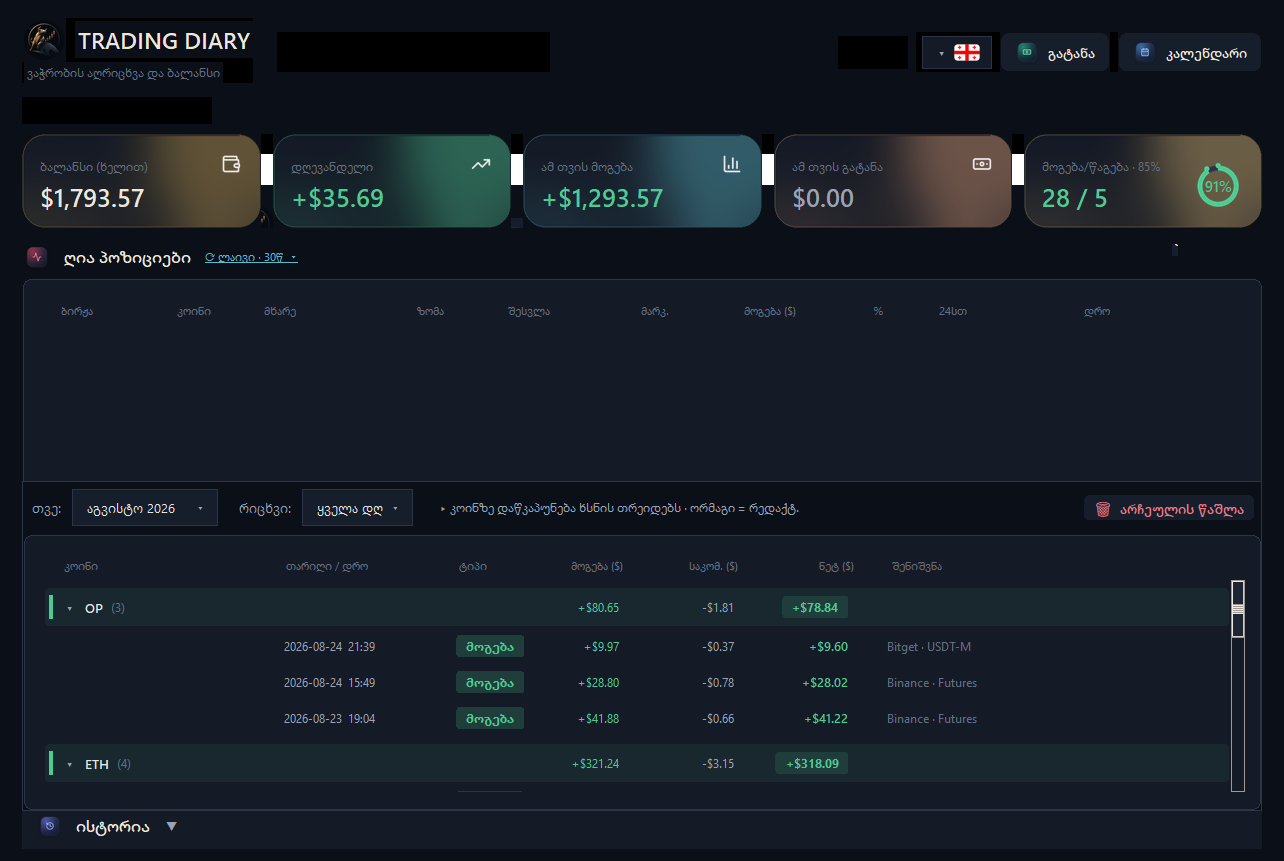Click the trash icon in delete button
This screenshot has width=1284, height=861.
pyautogui.click(x=1102, y=508)
